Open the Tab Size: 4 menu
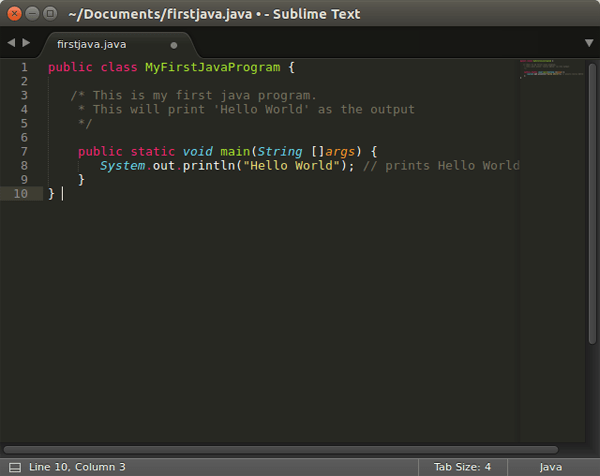This screenshot has height=476, width=600. (462, 467)
